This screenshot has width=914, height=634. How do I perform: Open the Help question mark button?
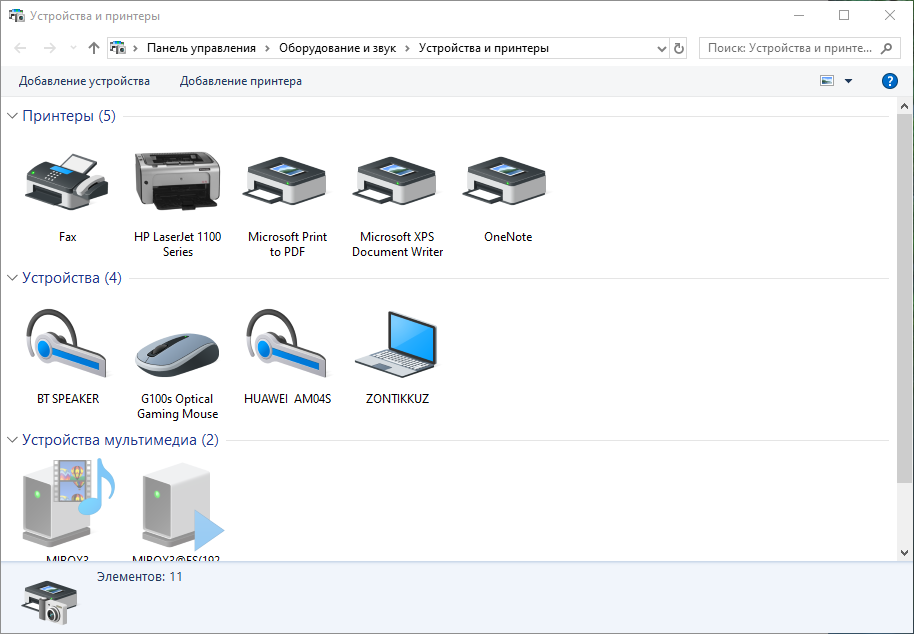[889, 81]
